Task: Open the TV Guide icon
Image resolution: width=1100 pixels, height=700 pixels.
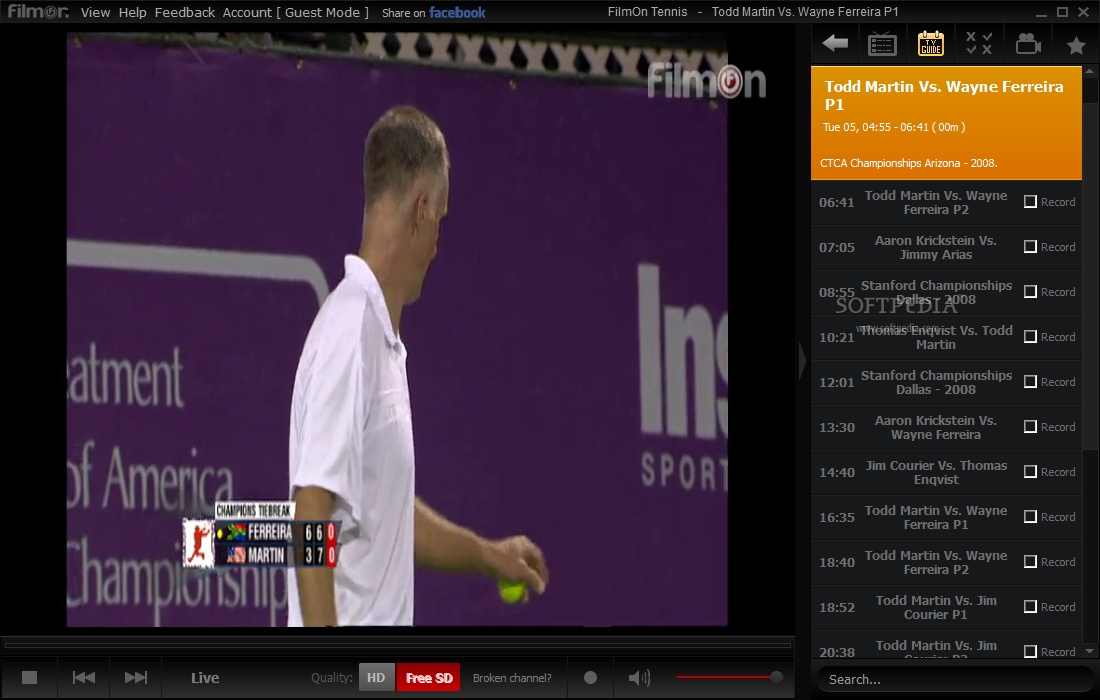Action: click(931, 43)
